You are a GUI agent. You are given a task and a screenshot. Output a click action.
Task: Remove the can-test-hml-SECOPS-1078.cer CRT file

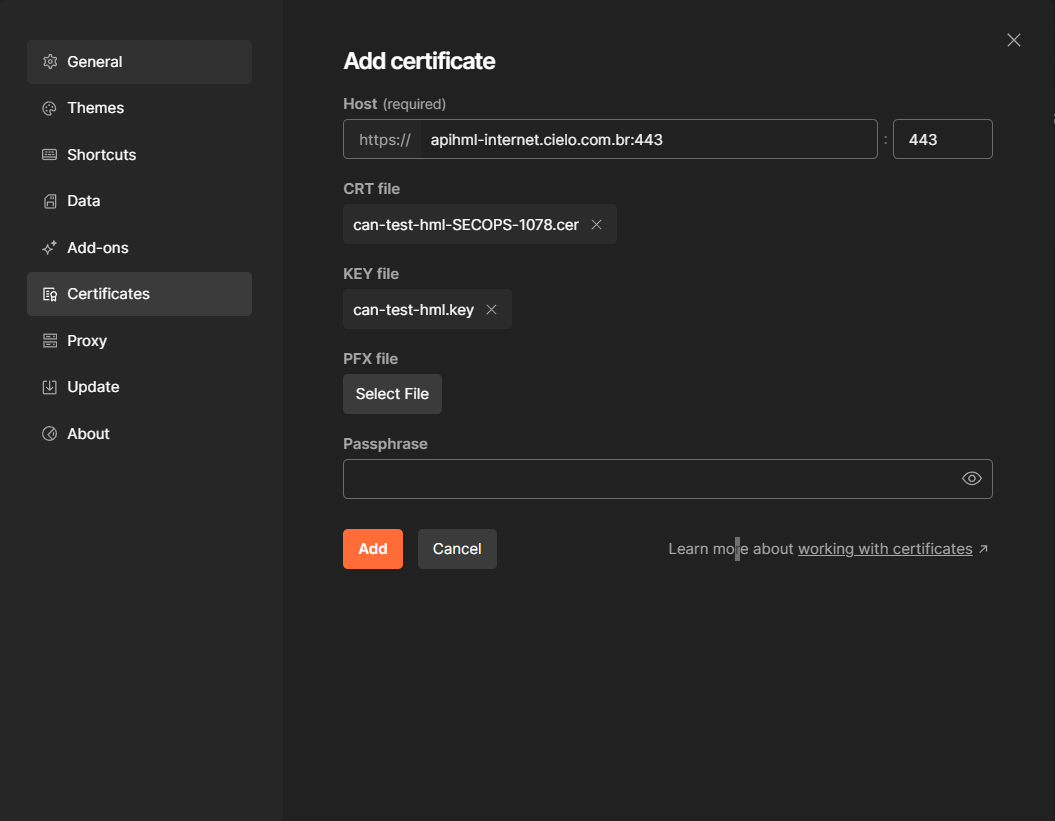[597, 225]
